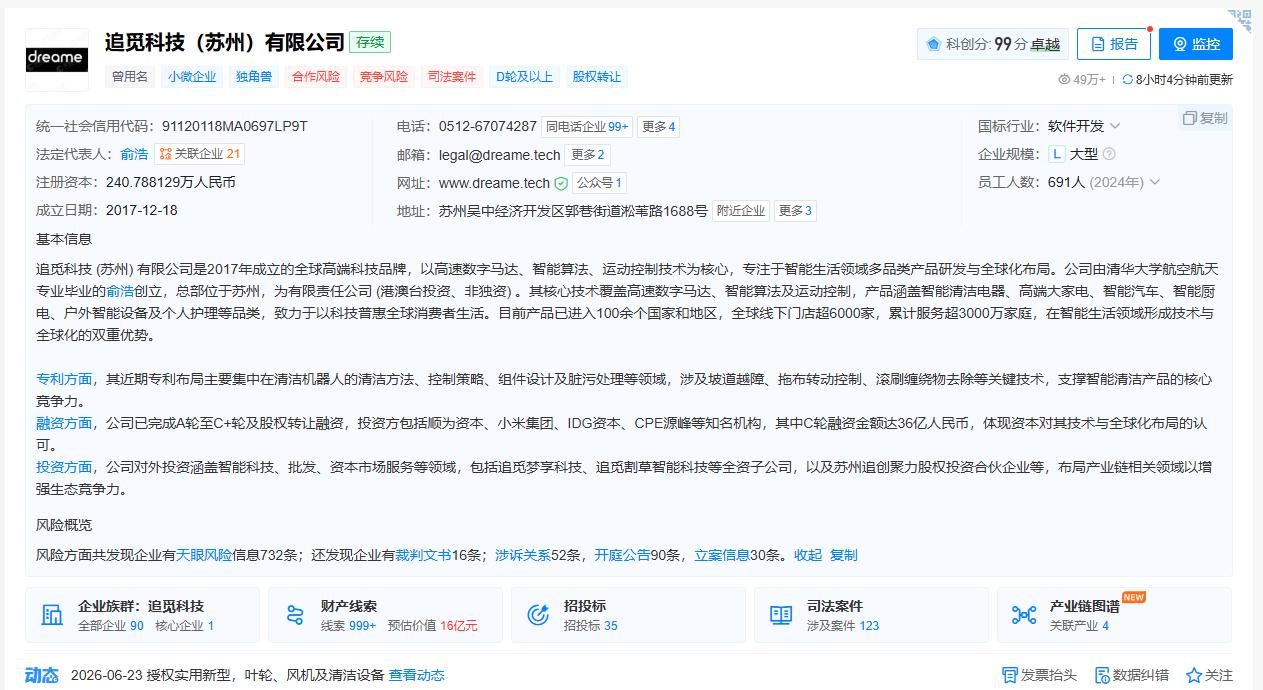The image size is (1263, 690).
Task: Click the 俞浩 link in company description
Action: coord(120,291)
